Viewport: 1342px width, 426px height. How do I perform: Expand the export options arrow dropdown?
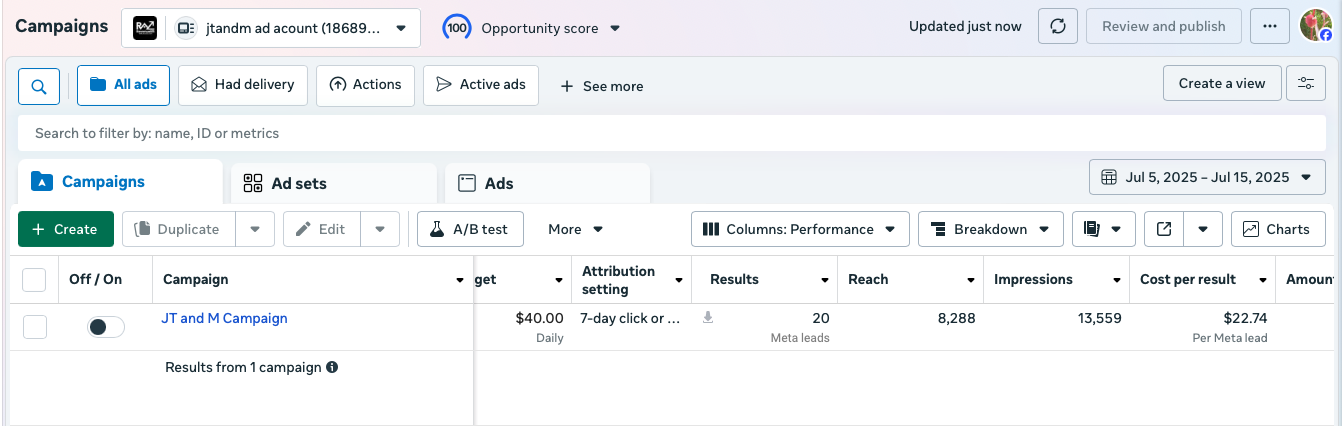[x=1203, y=229]
